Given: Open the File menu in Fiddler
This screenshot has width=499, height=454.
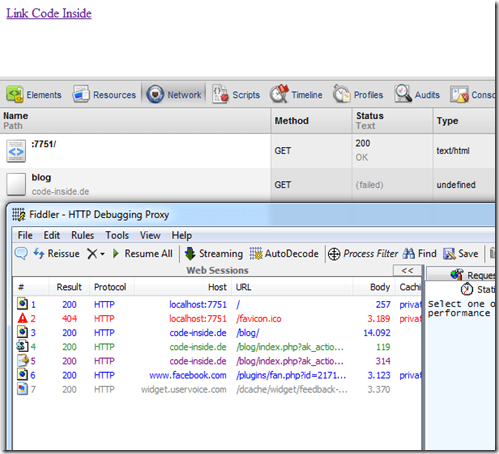Looking at the screenshot, I should 25,235.
